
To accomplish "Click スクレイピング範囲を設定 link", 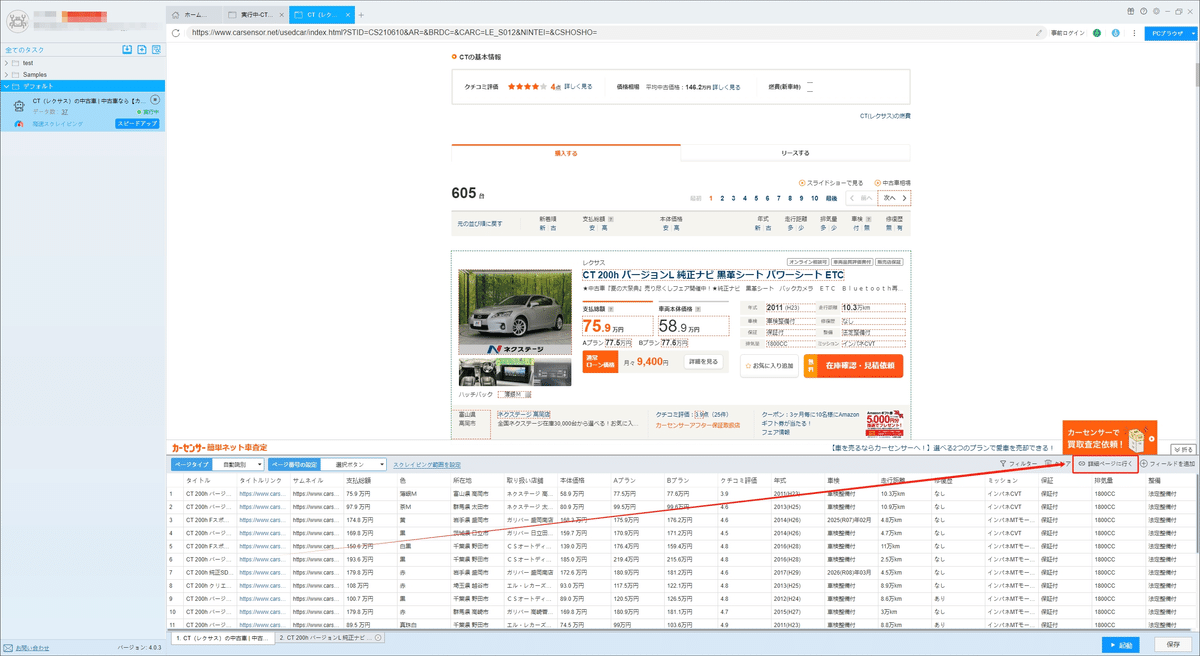I will click(427, 464).
